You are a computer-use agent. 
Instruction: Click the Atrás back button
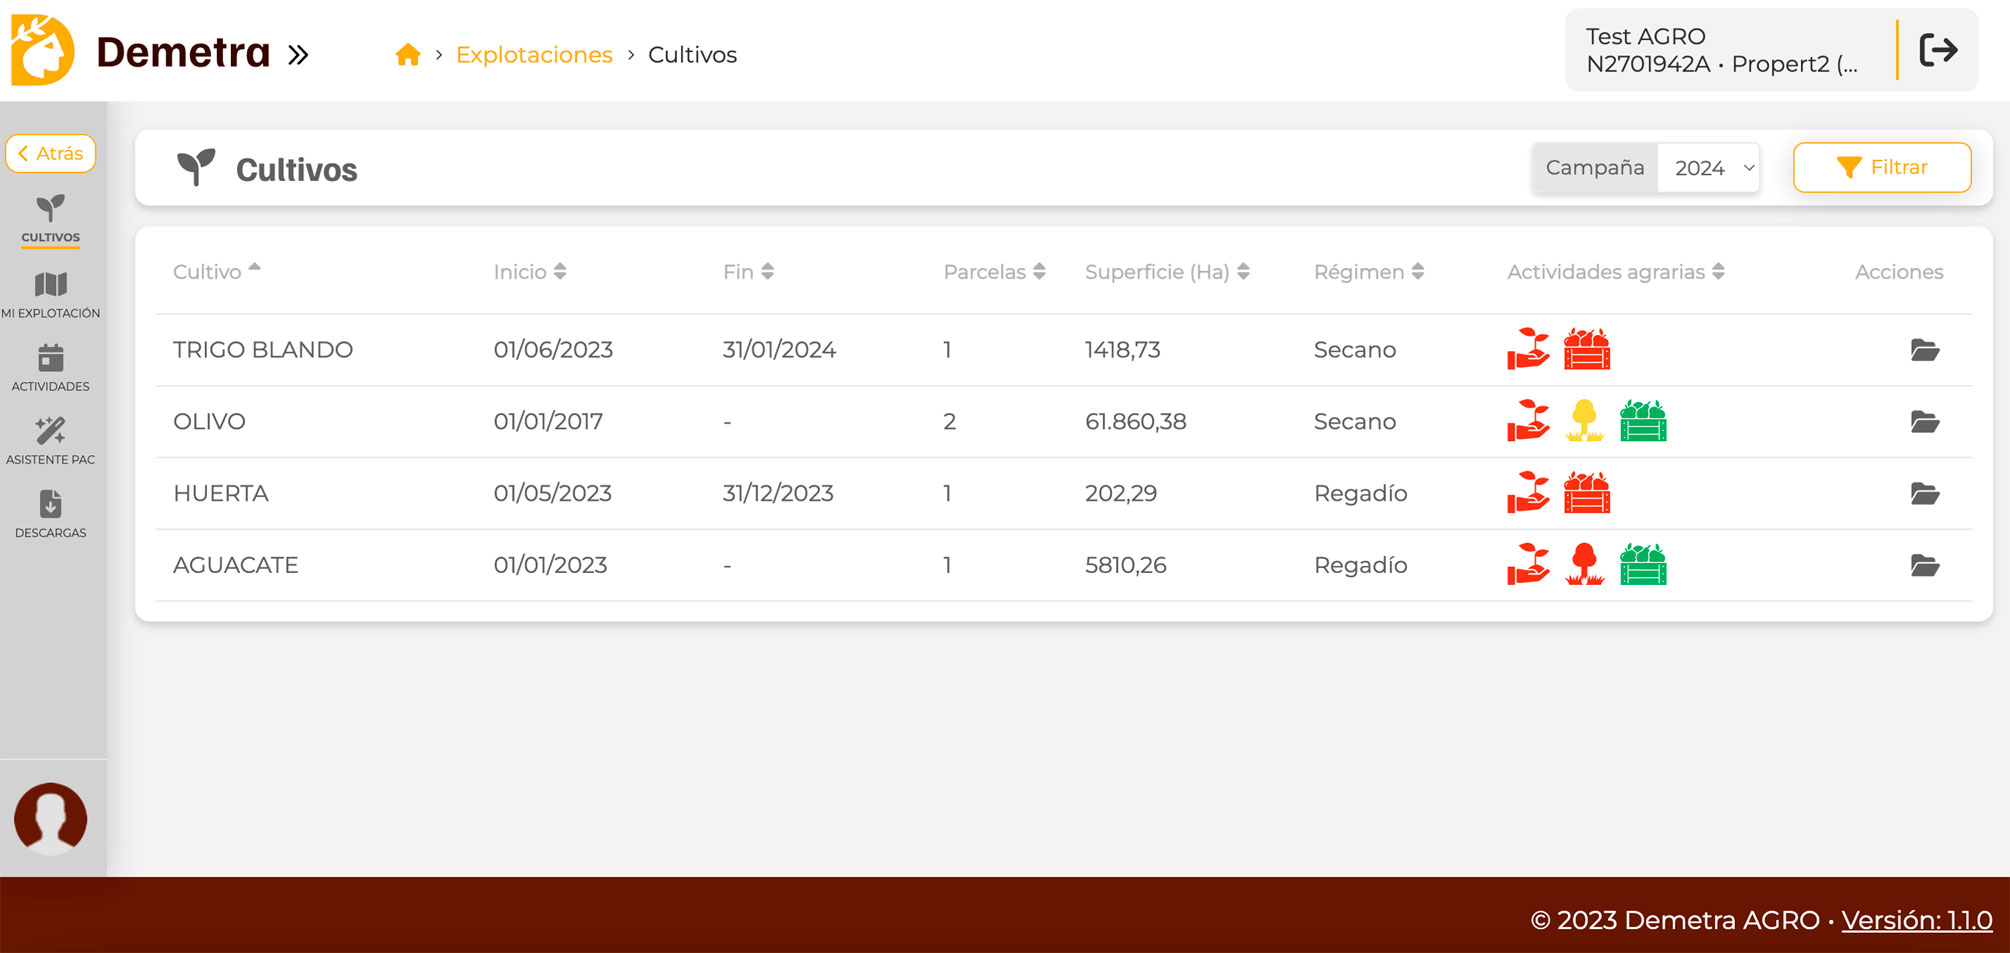51,154
